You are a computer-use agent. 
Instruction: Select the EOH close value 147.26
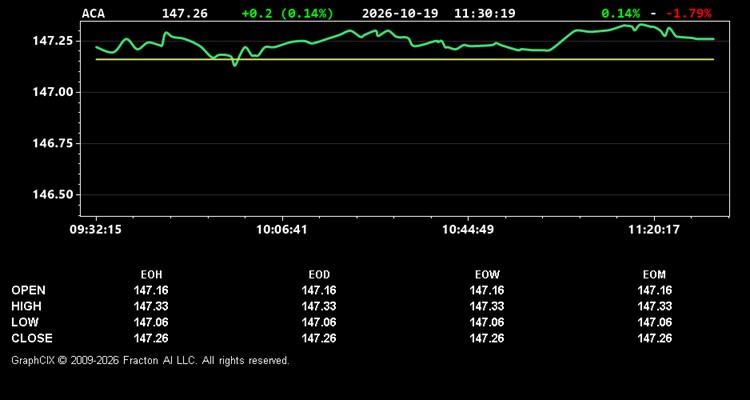click(x=151, y=338)
